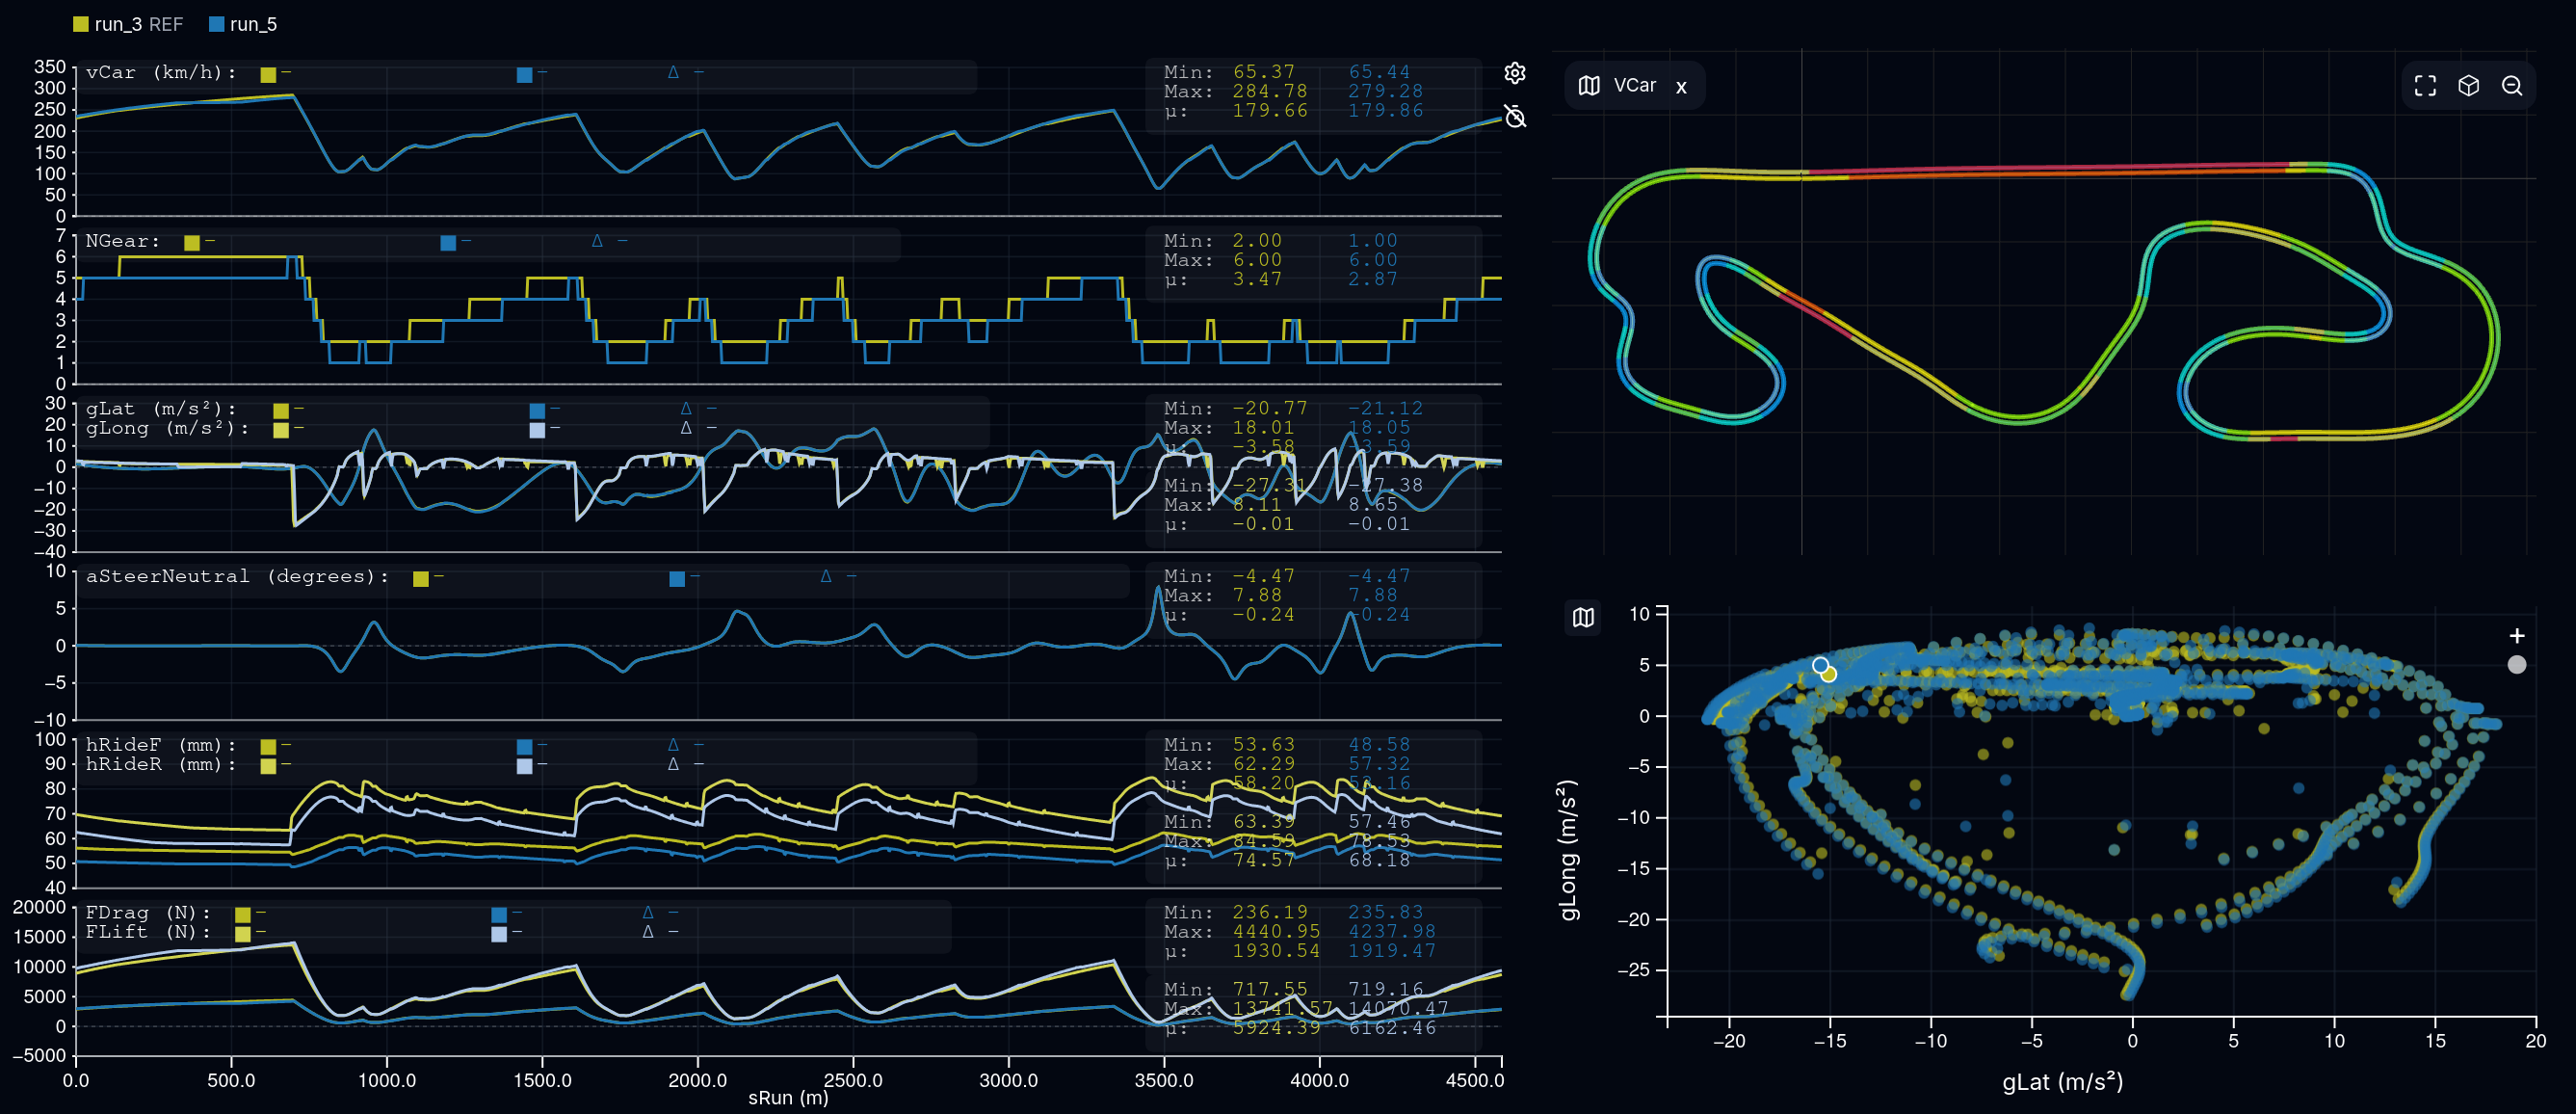The height and width of the screenshot is (1114, 2576).
Task: Toggle gLat delta triangle
Action: 686,409
